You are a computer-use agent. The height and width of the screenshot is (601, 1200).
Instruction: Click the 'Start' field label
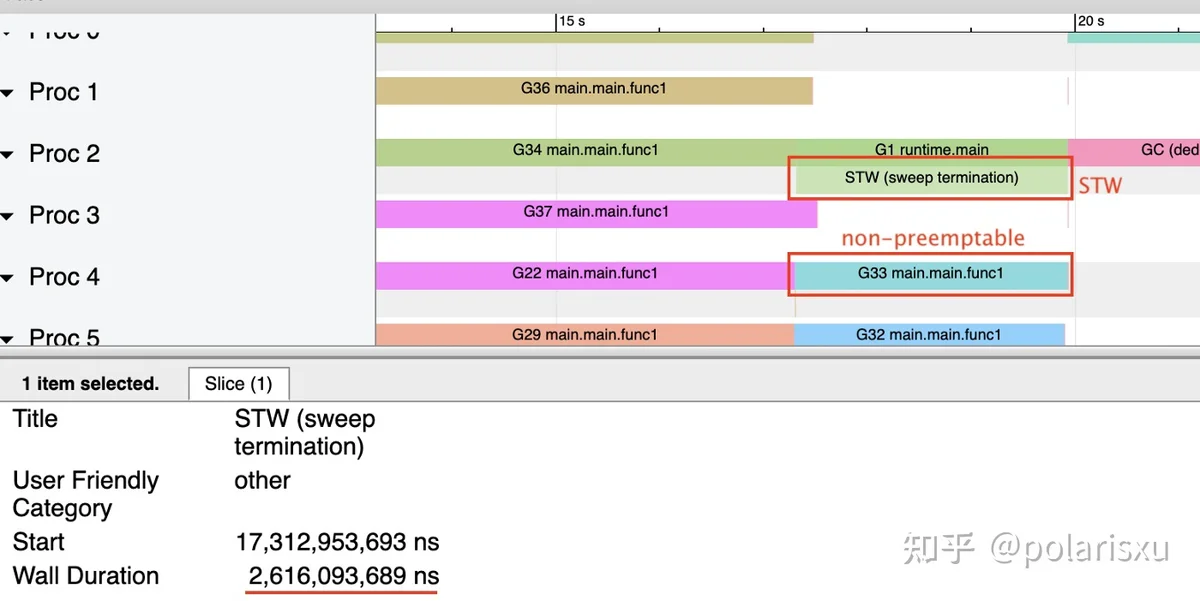tap(38, 543)
